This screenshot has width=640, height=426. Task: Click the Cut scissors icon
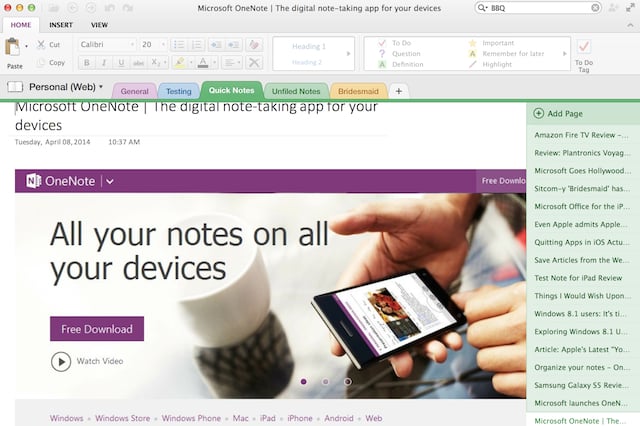[41, 44]
